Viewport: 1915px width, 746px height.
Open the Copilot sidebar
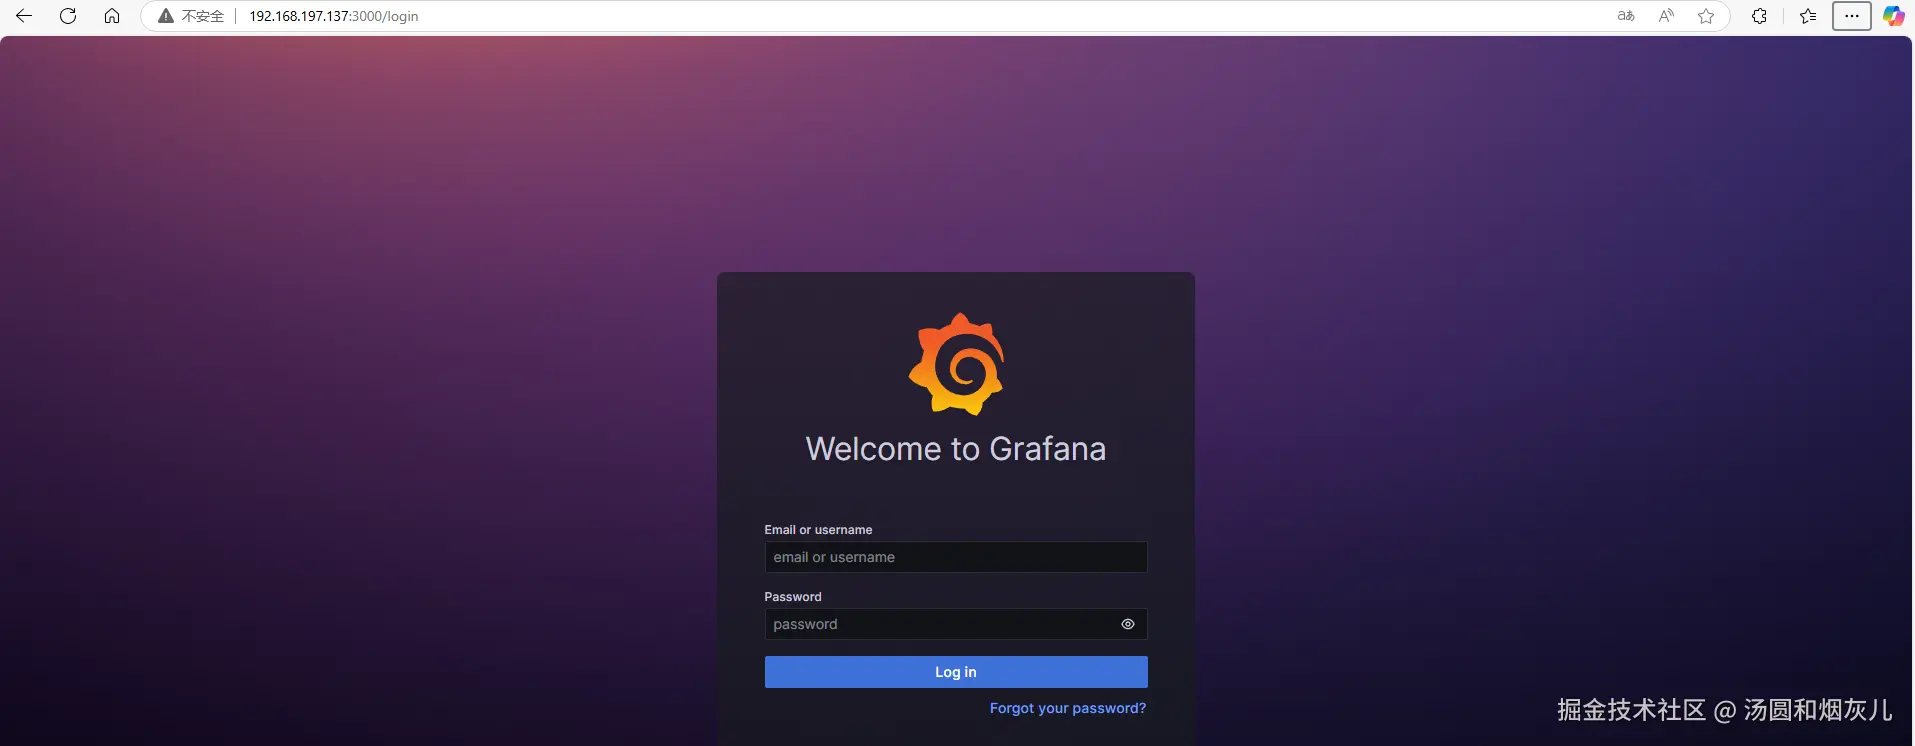(1894, 16)
